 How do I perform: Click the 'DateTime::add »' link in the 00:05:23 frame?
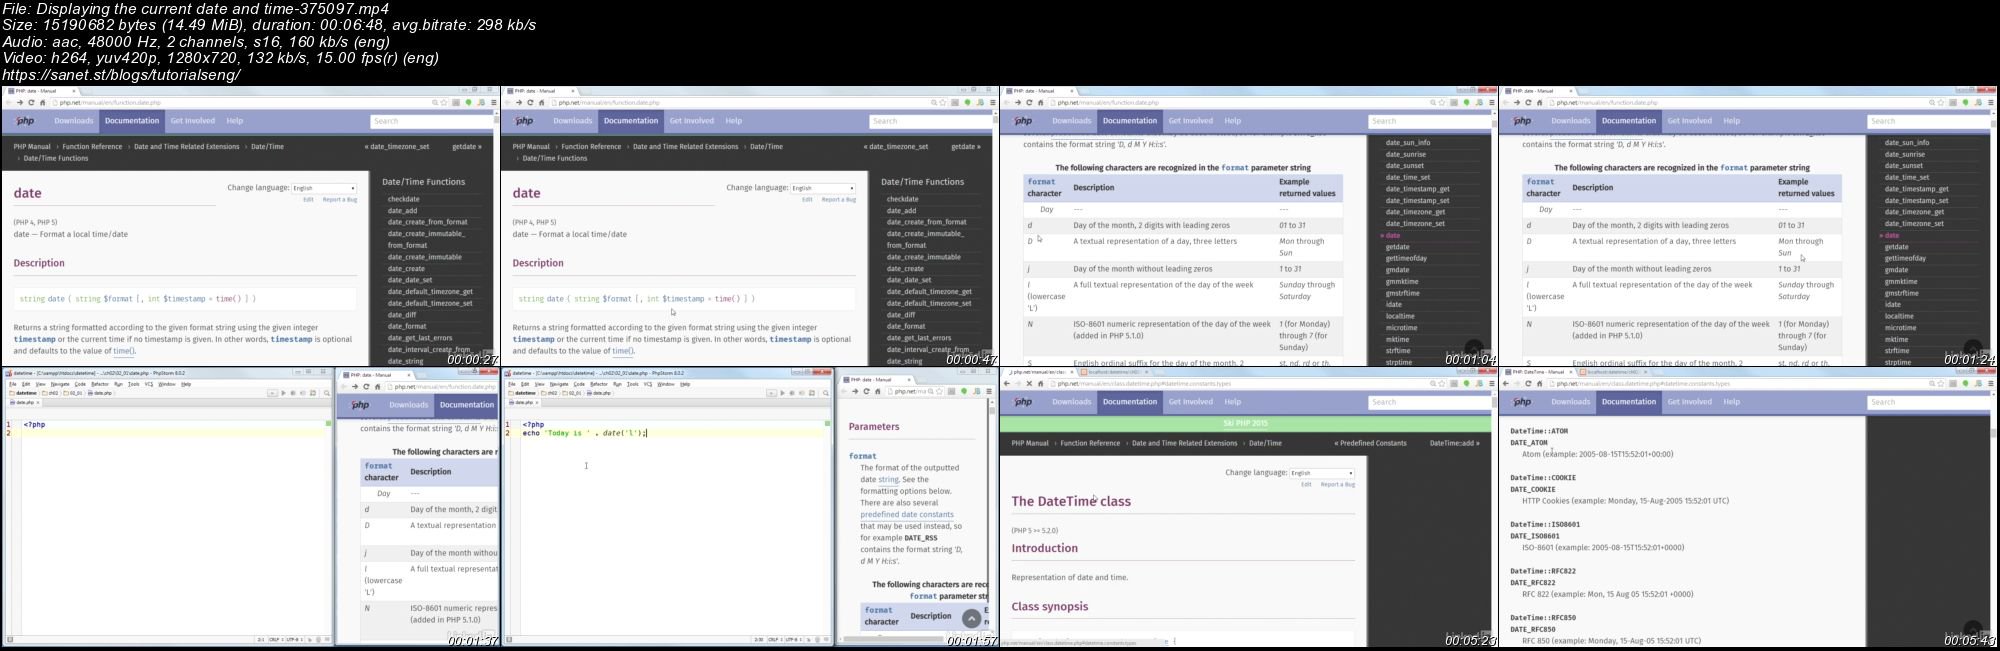point(1455,443)
